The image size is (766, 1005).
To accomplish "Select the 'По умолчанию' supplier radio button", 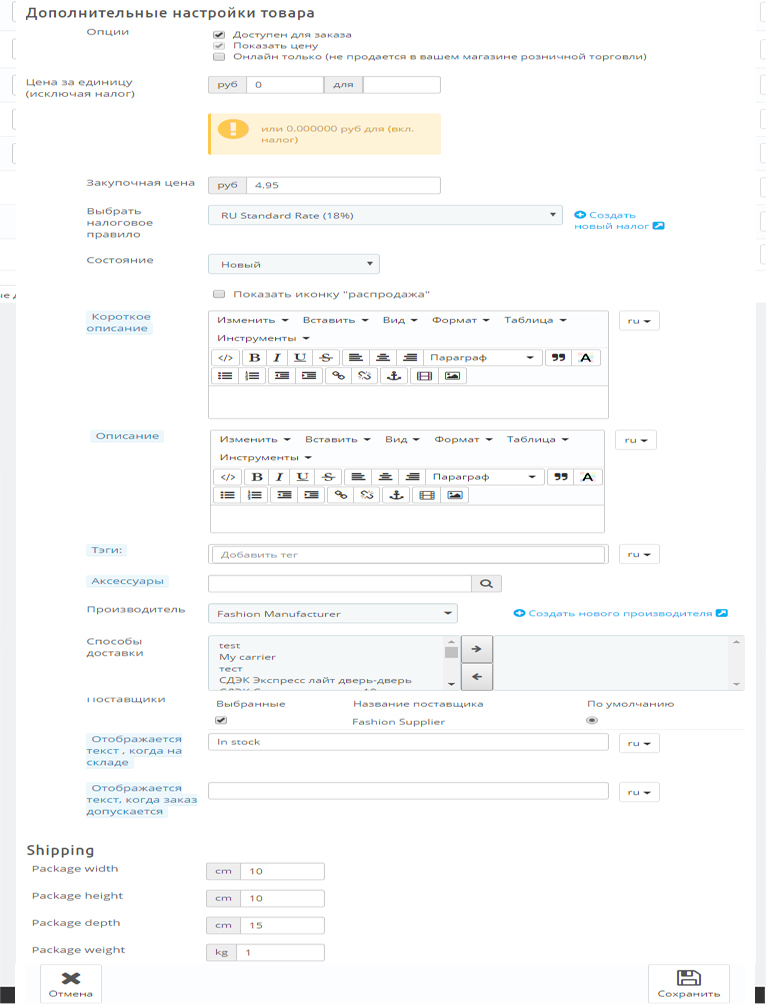I will click(592, 720).
